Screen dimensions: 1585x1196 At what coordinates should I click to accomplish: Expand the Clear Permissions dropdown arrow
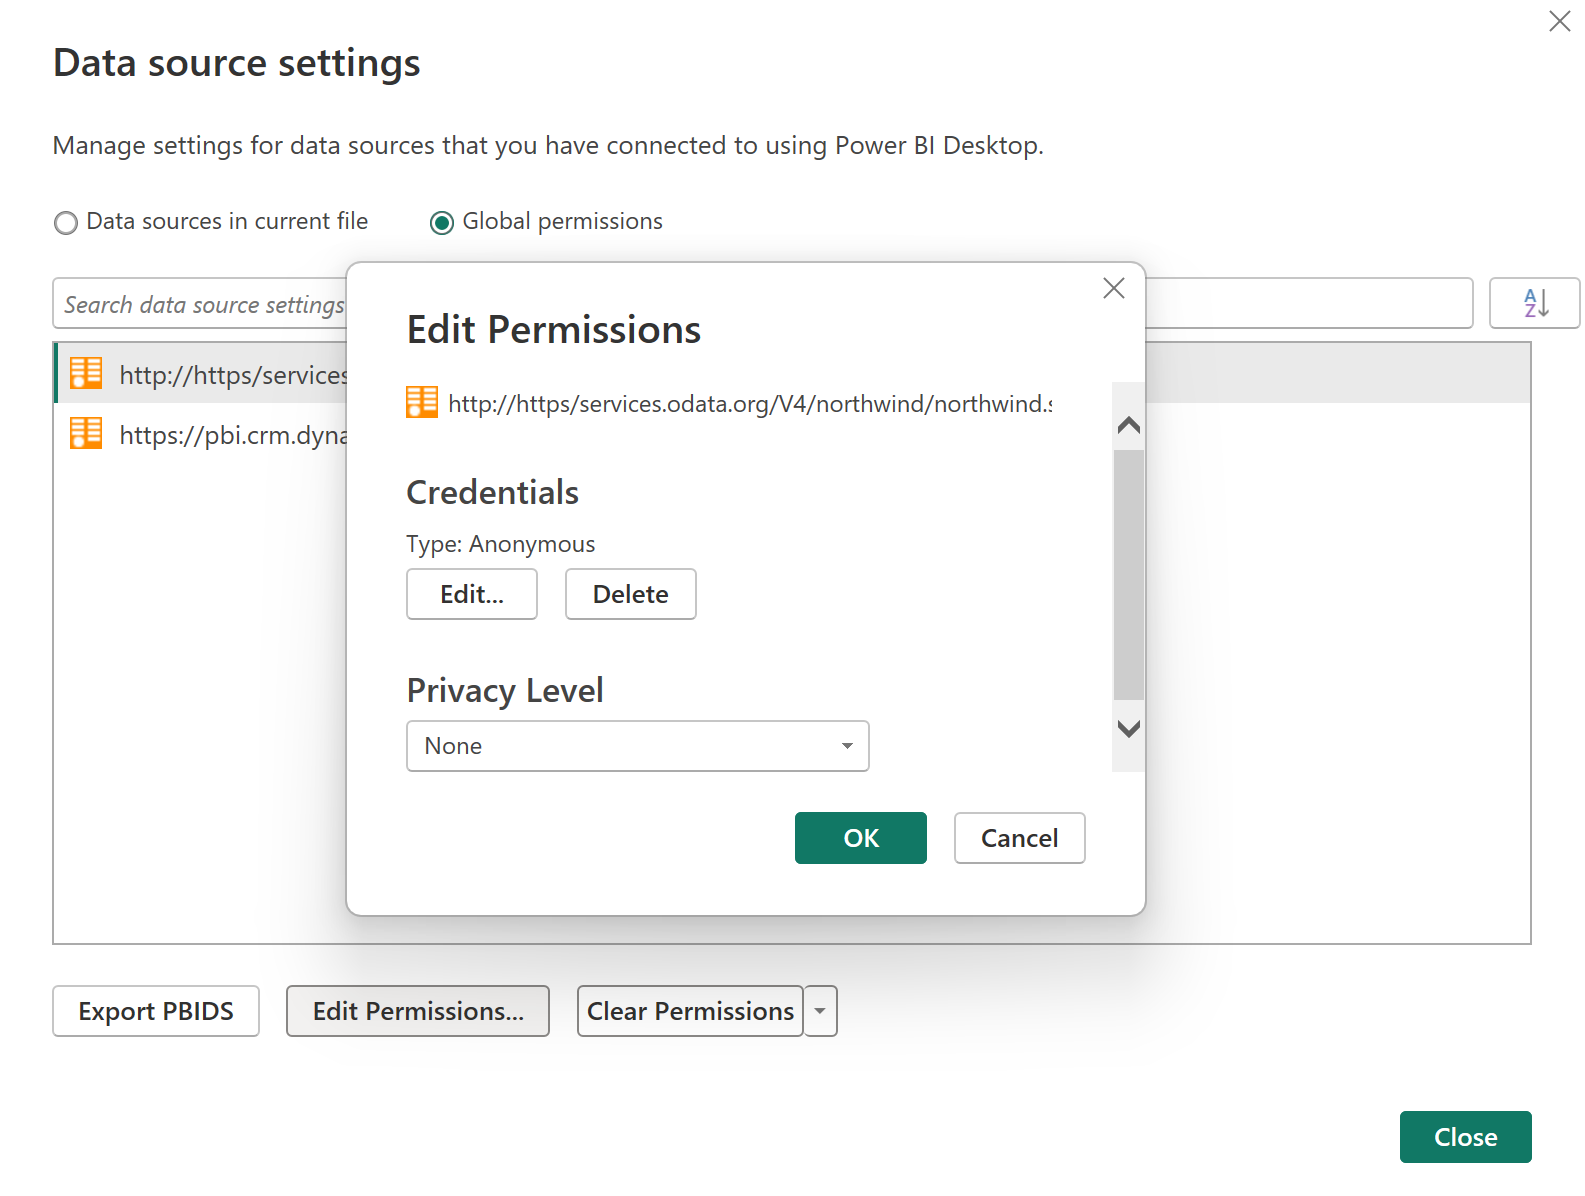(x=820, y=1011)
